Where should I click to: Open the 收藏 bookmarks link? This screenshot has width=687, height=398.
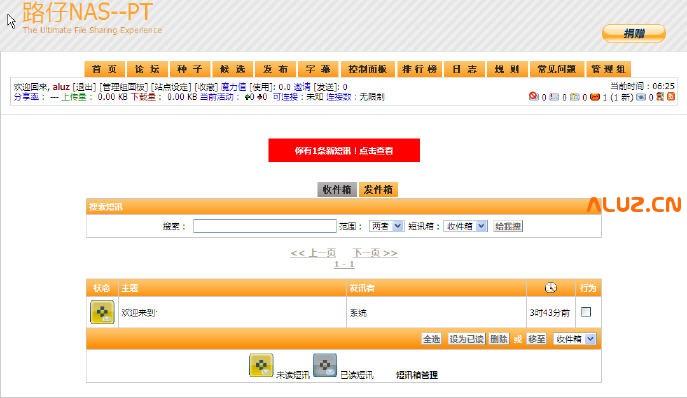point(206,87)
